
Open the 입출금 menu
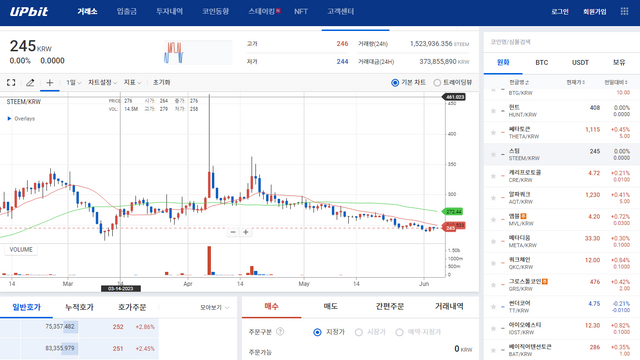coord(127,11)
